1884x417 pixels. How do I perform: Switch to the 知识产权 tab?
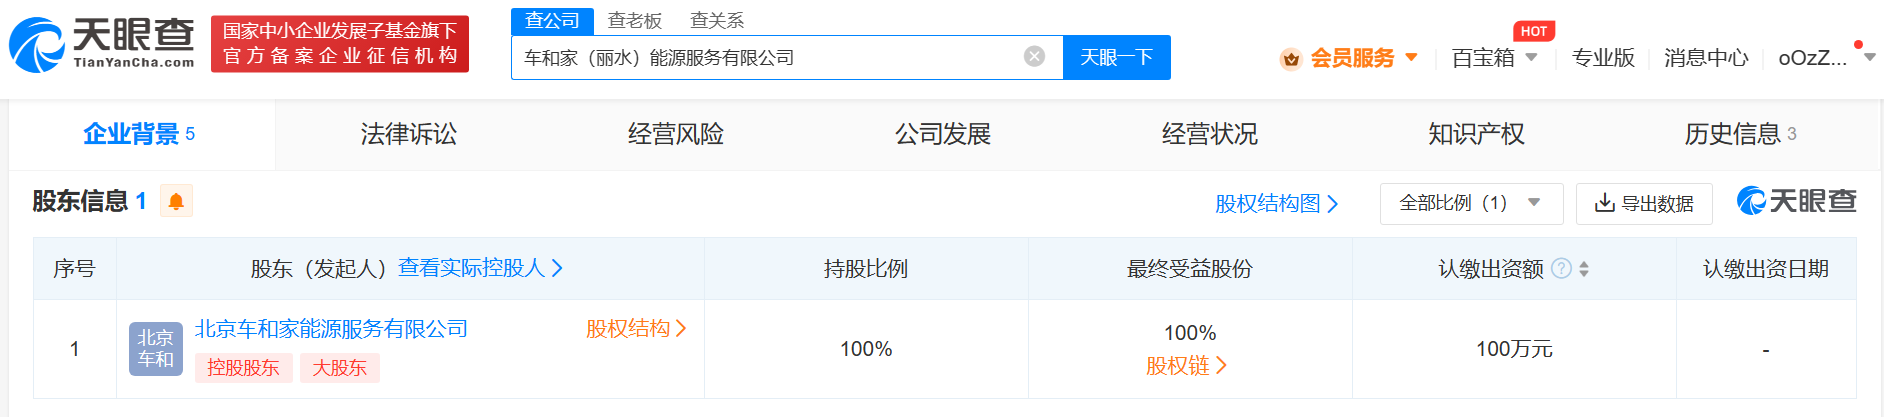[x=1476, y=134]
